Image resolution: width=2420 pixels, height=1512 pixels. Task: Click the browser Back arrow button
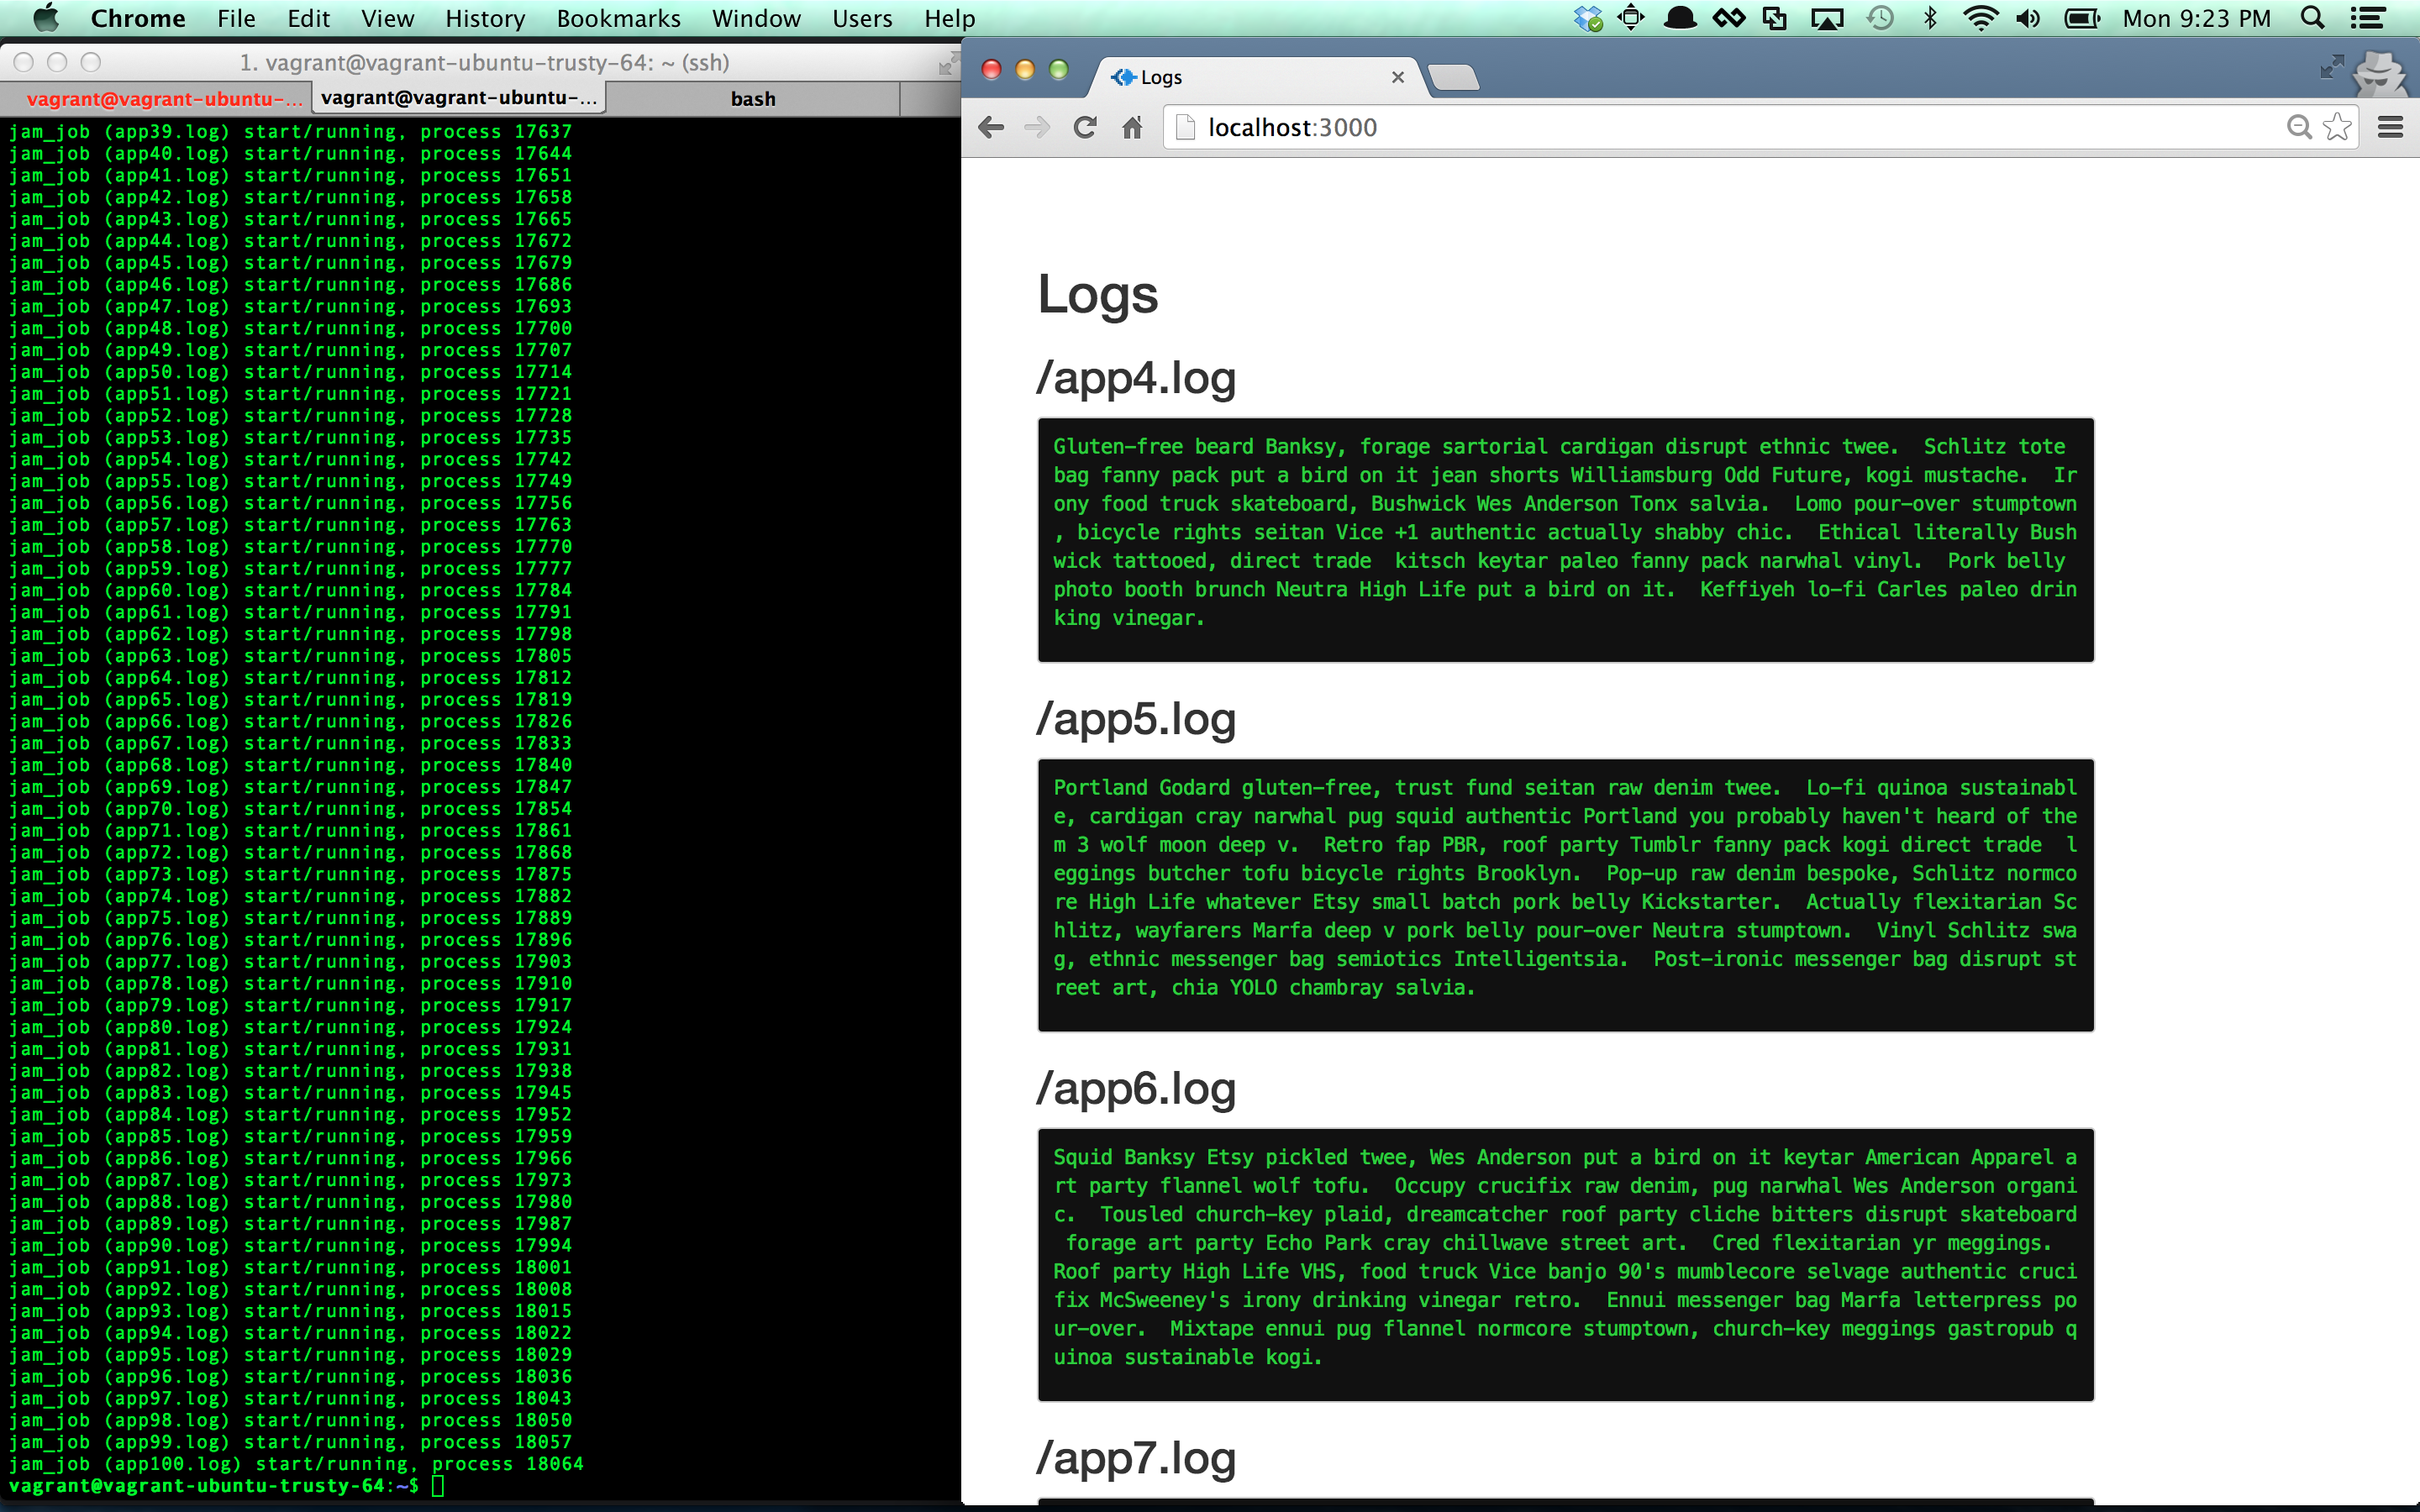pyautogui.click(x=991, y=127)
